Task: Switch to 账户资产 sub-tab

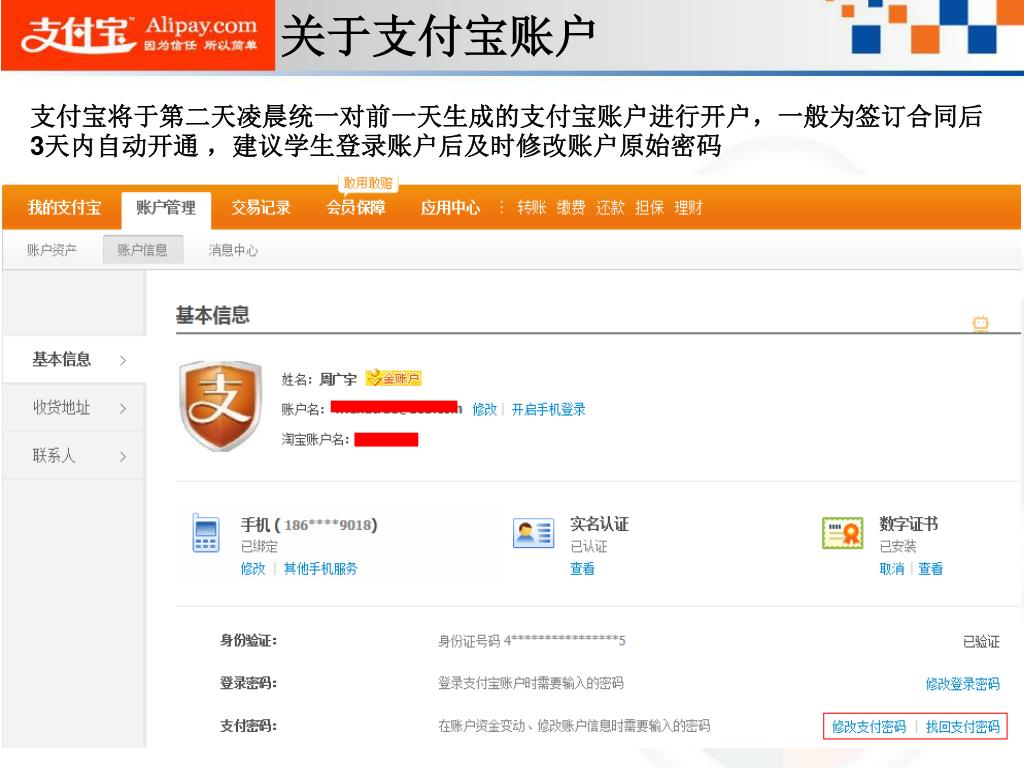Action: pyautogui.click(x=52, y=249)
